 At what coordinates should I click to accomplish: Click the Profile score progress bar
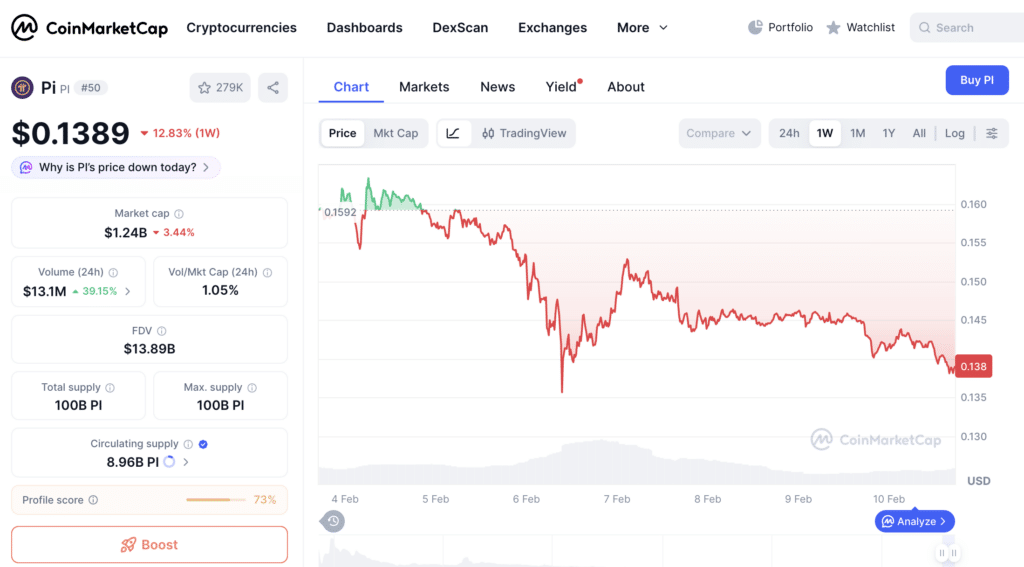tap(216, 500)
